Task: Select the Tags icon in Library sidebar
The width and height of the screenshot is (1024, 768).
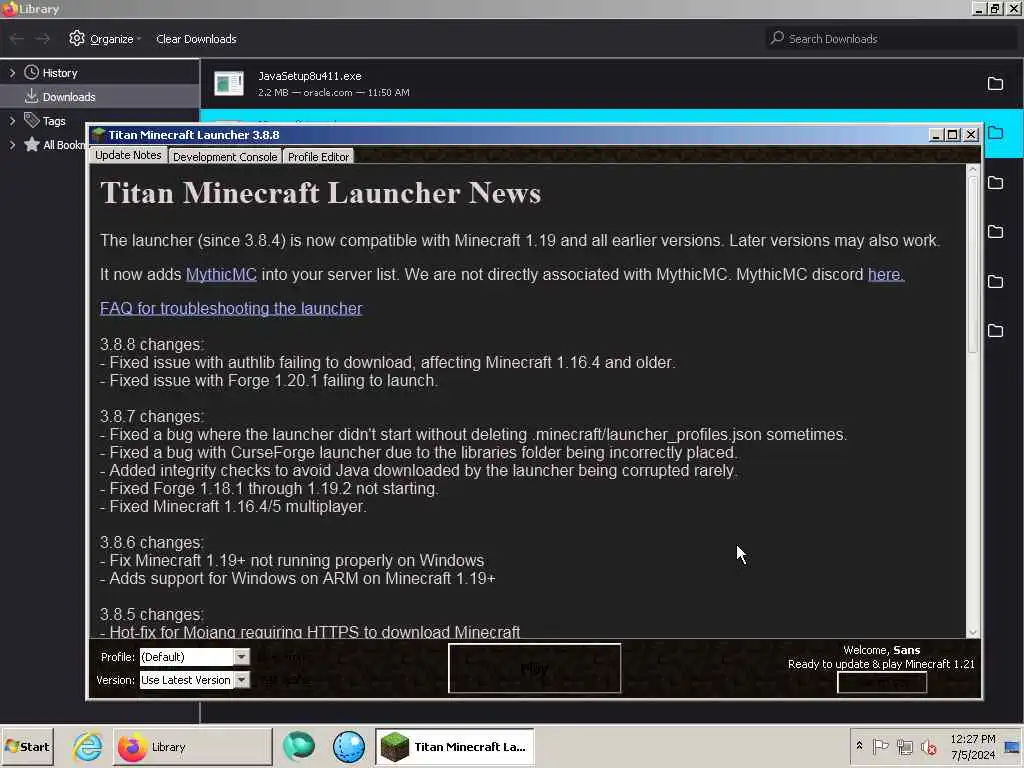Action: click(x=31, y=120)
